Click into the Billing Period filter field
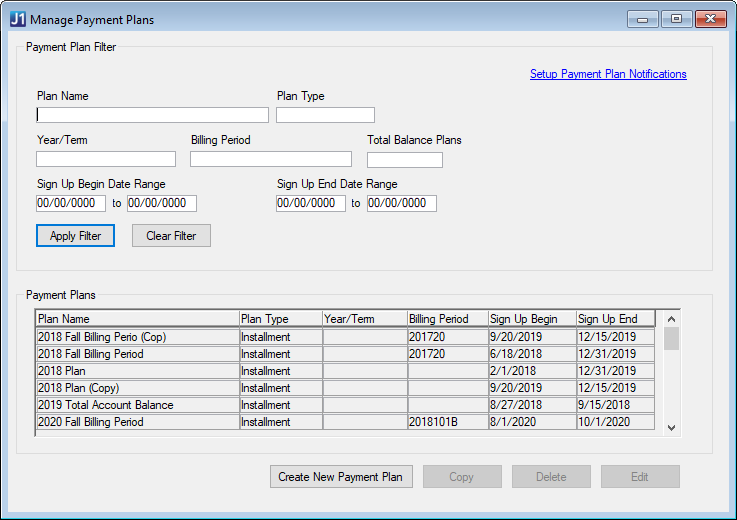Image resolution: width=737 pixels, height=520 pixels. (x=270, y=159)
